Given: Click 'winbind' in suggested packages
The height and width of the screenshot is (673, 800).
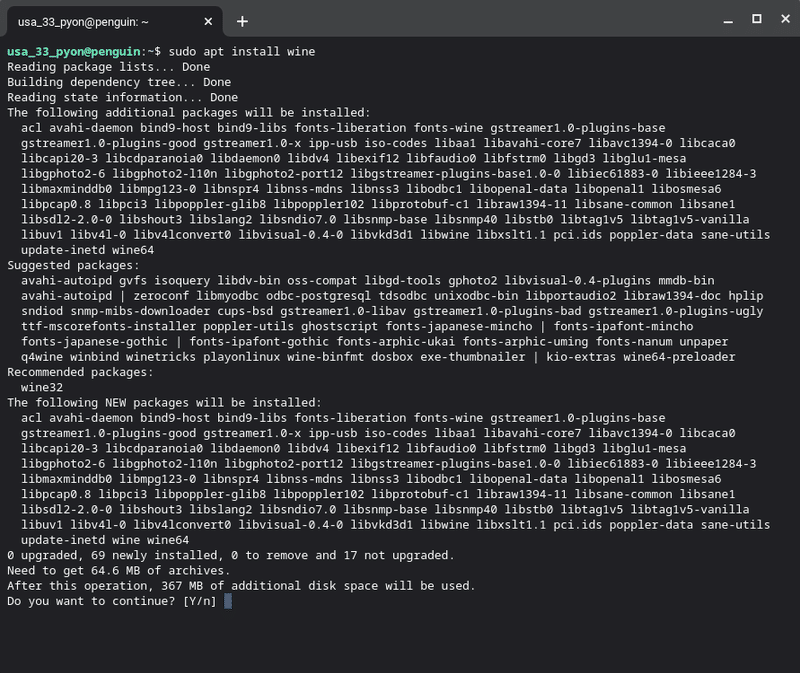Looking at the screenshot, I should [x=94, y=357].
